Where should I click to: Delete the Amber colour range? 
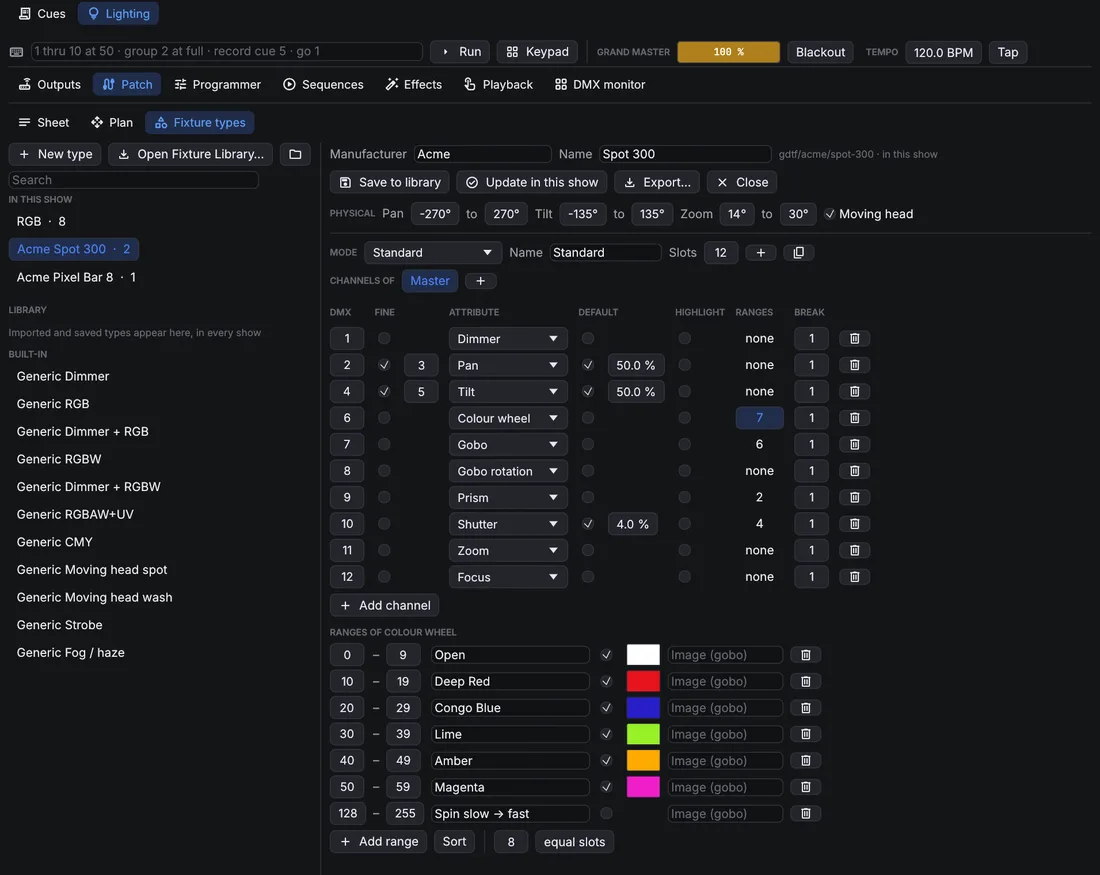point(805,761)
